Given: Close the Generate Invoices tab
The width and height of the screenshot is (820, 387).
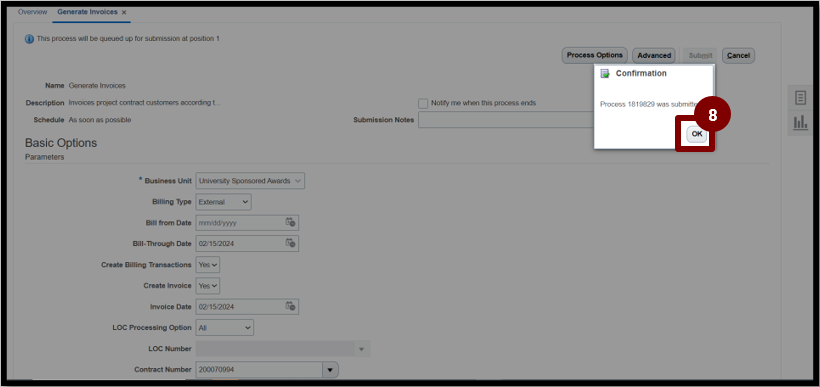Looking at the screenshot, I should tap(124, 12).
